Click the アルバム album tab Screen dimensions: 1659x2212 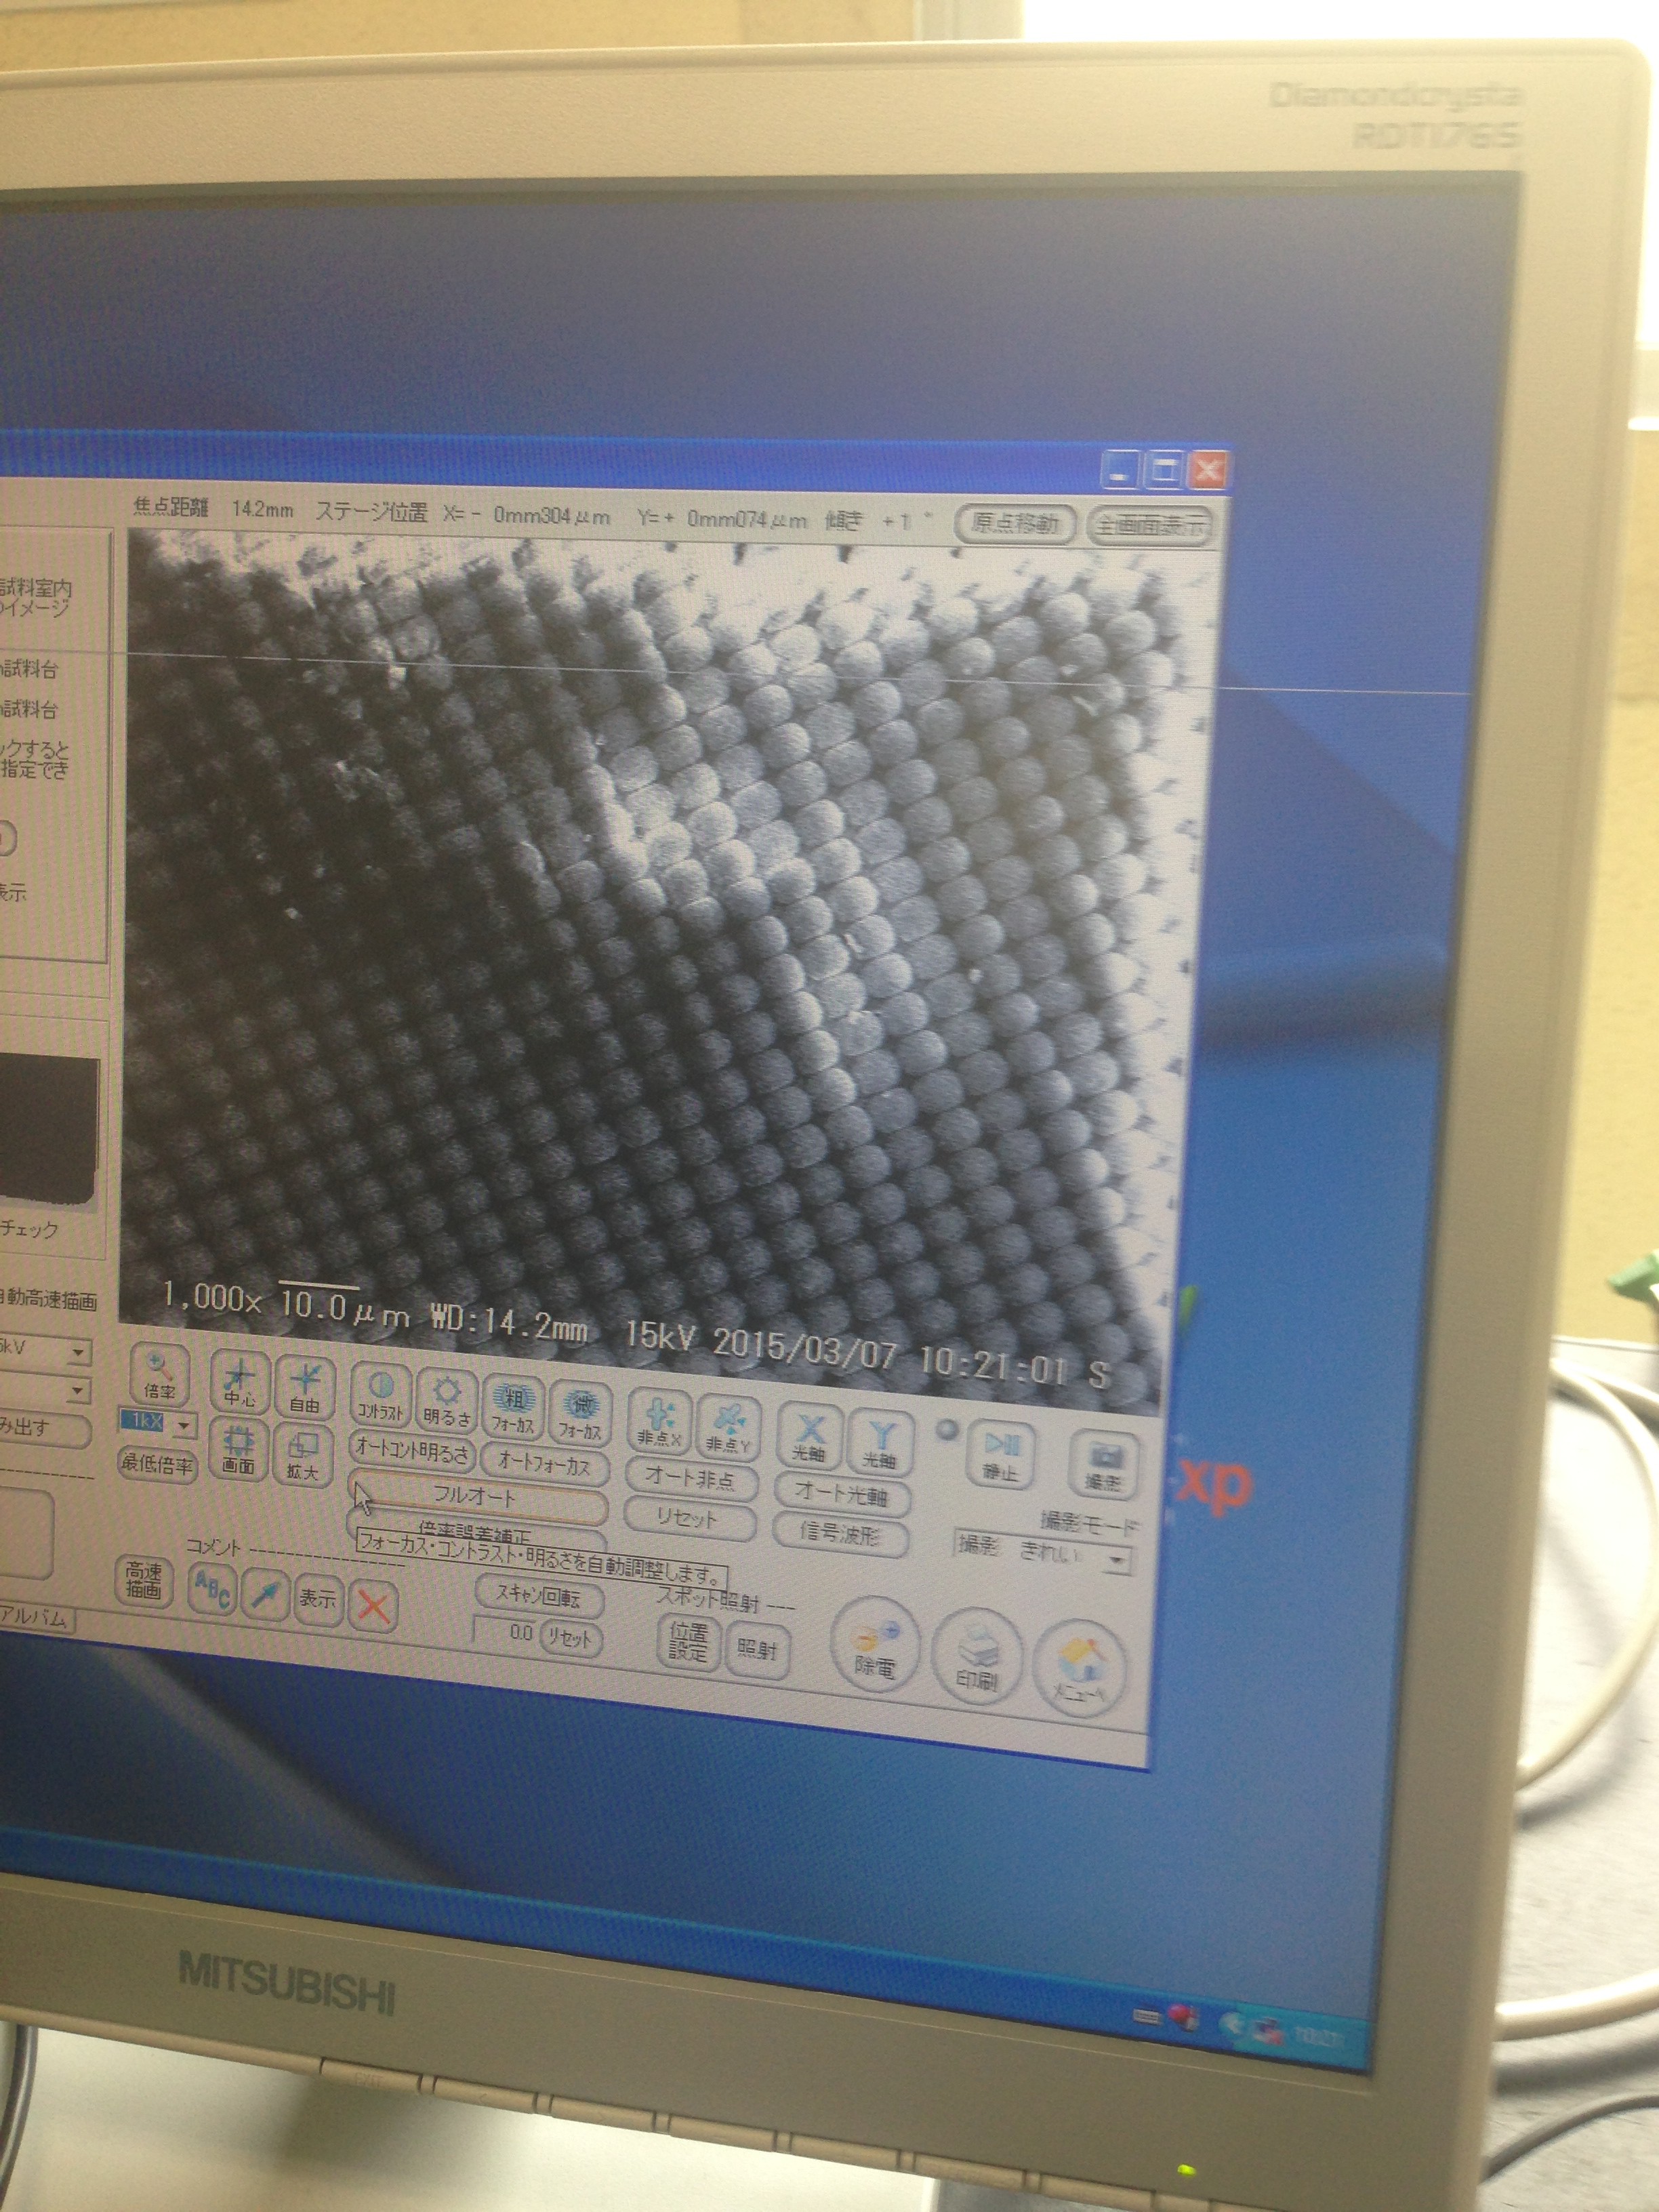click(37, 1617)
